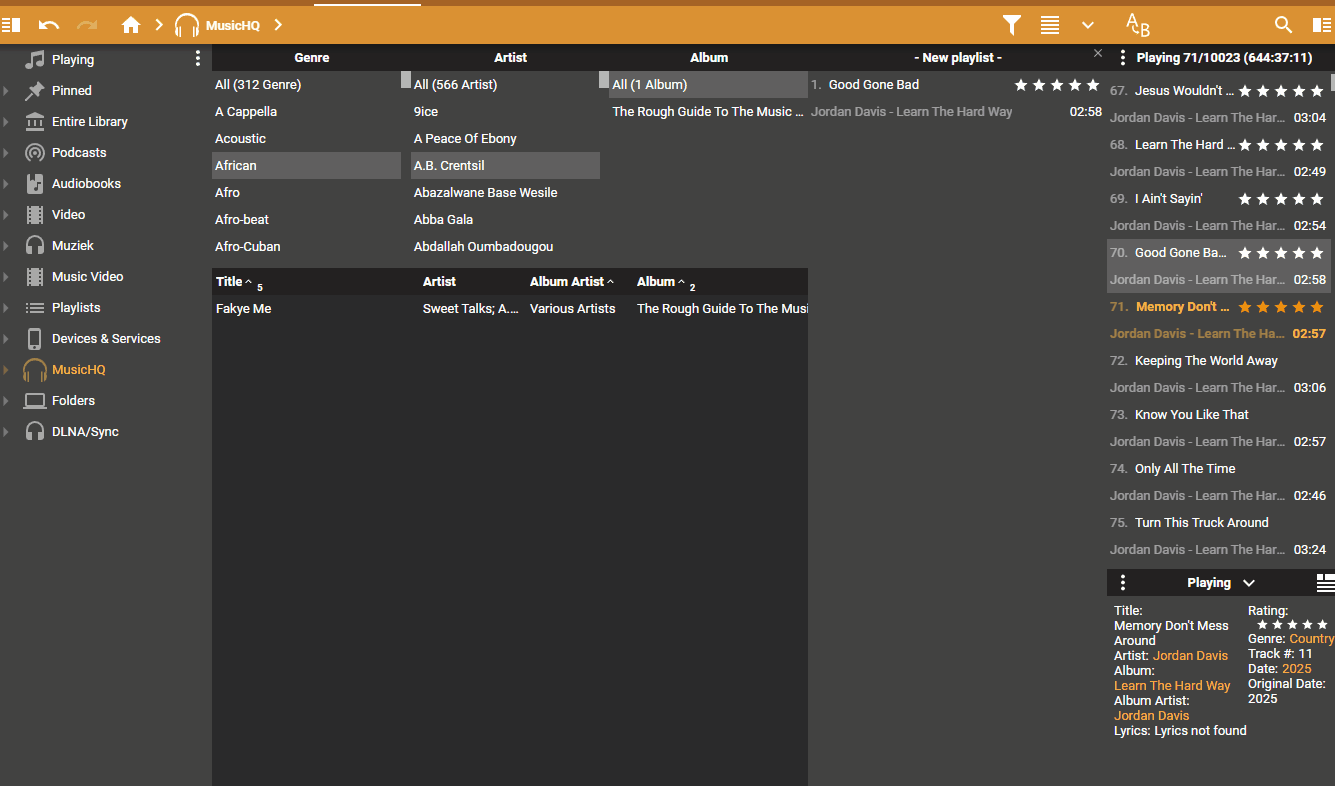Expand the Playing dropdown in preview panel
This screenshot has height=786, width=1335.
pyautogui.click(x=1248, y=583)
